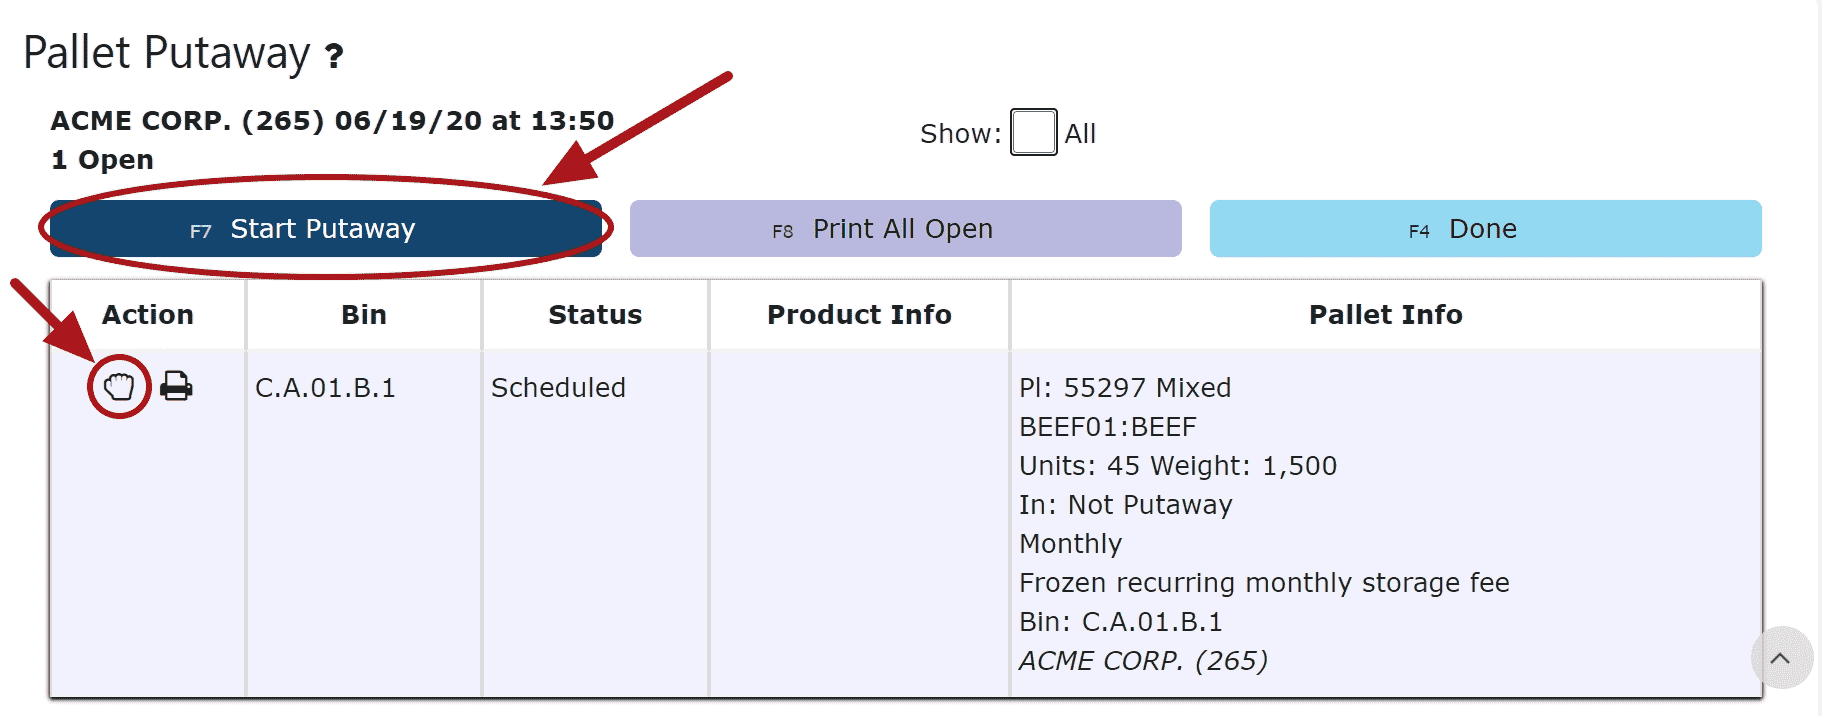Screen dimensions: 1822x716
Task: Click the scroll-to-top chevron button
Action: (x=1781, y=658)
